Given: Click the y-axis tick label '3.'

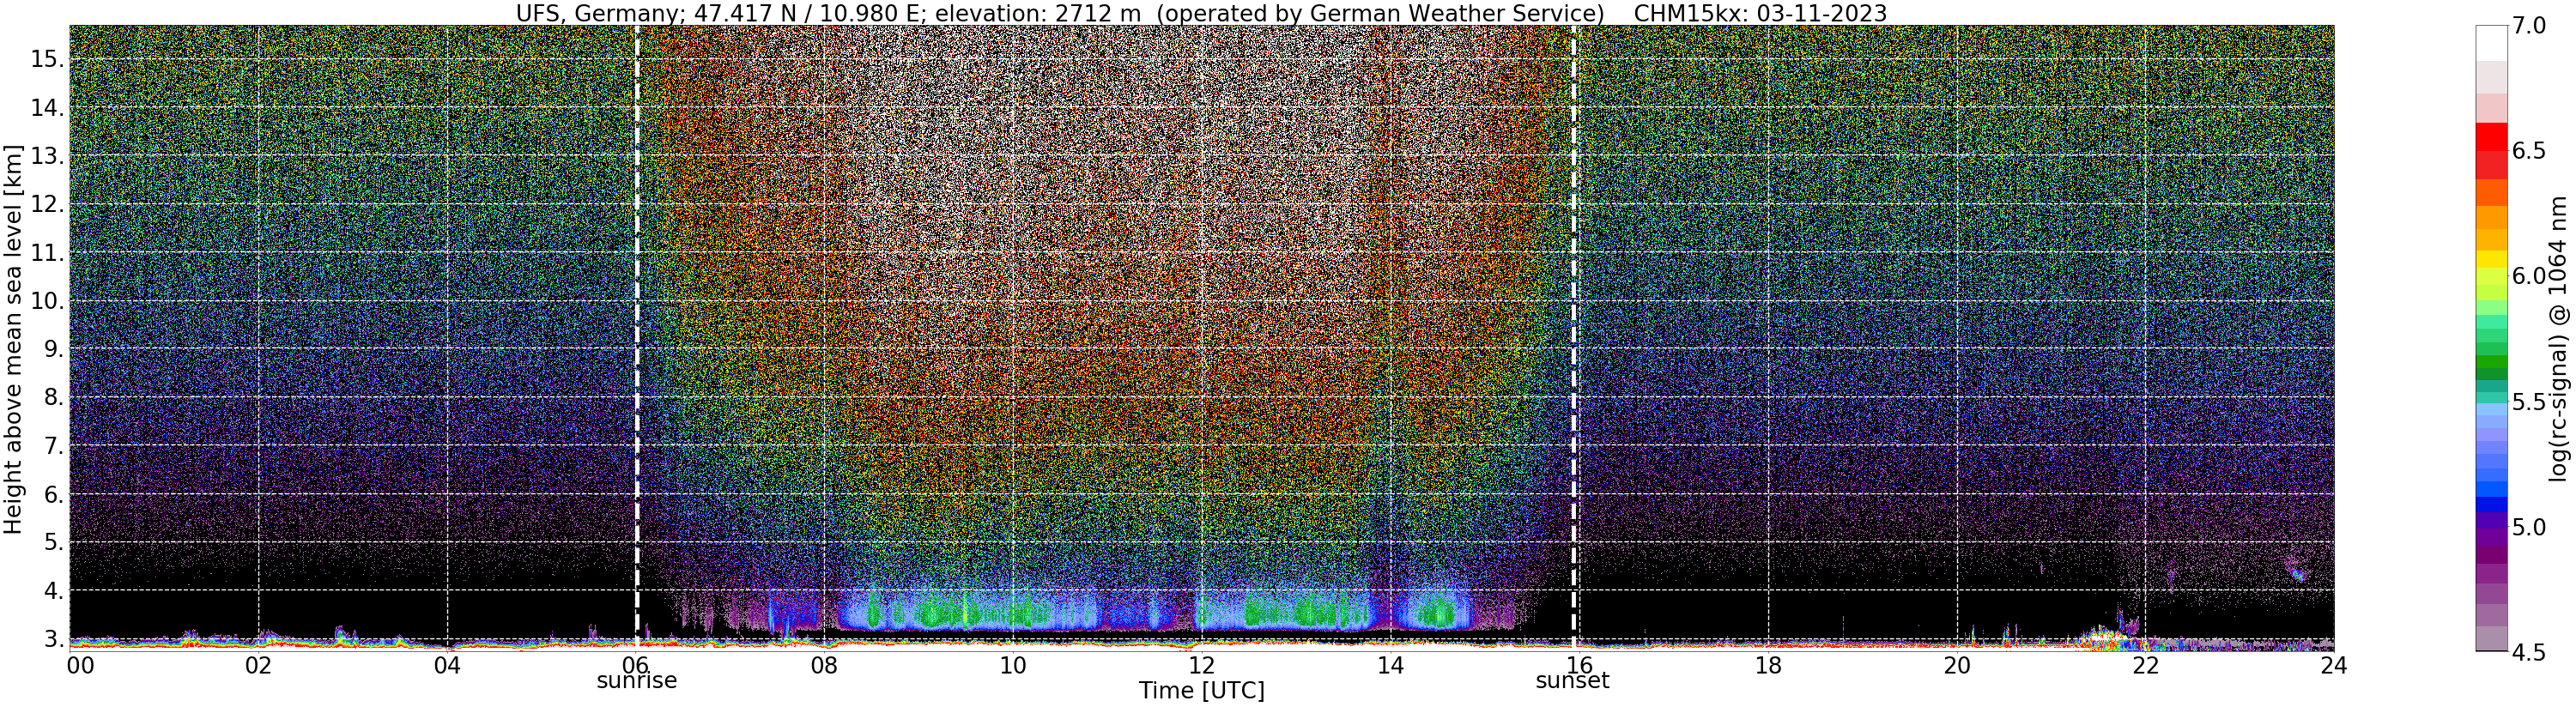Looking at the screenshot, I should click(x=53, y=639).
